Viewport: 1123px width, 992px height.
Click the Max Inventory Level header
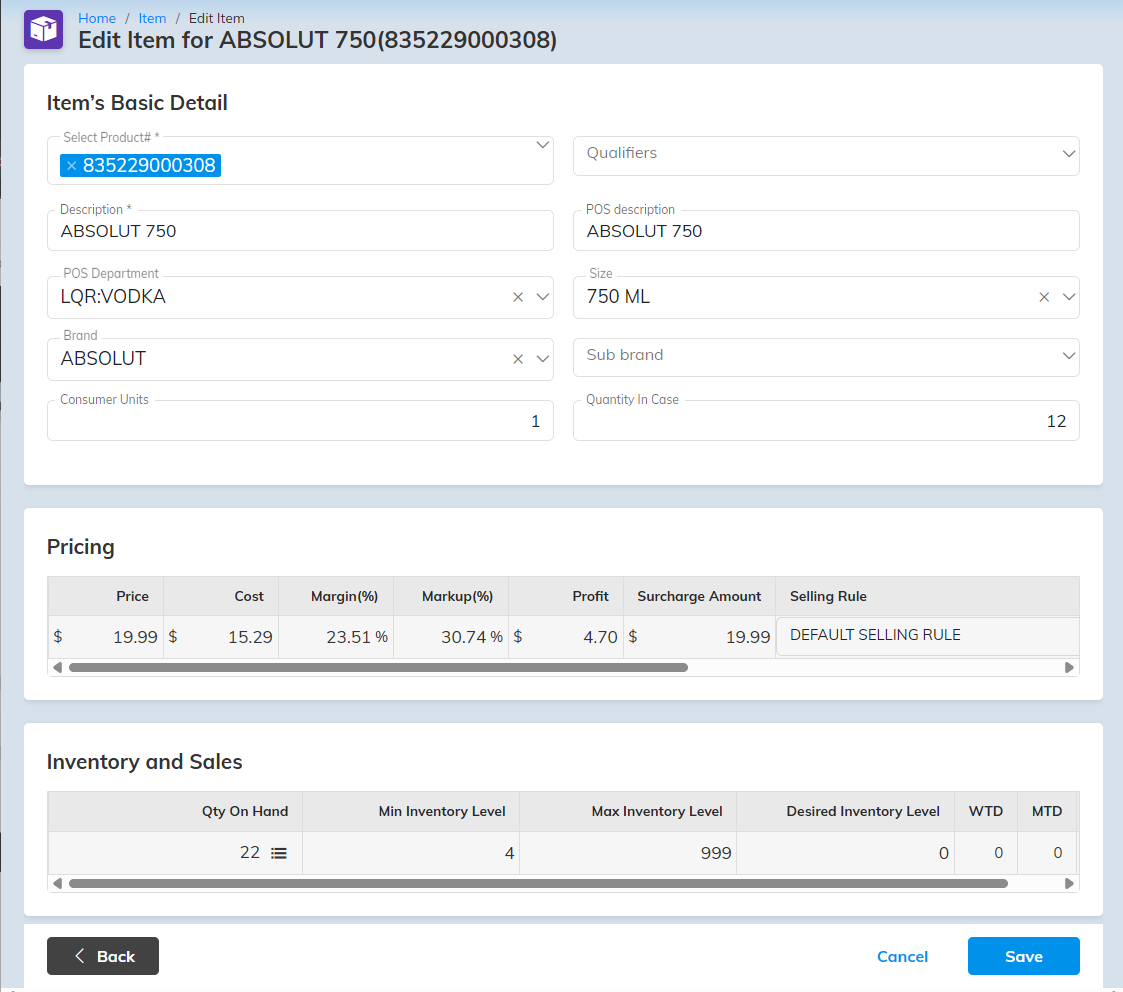click(628, 812)
